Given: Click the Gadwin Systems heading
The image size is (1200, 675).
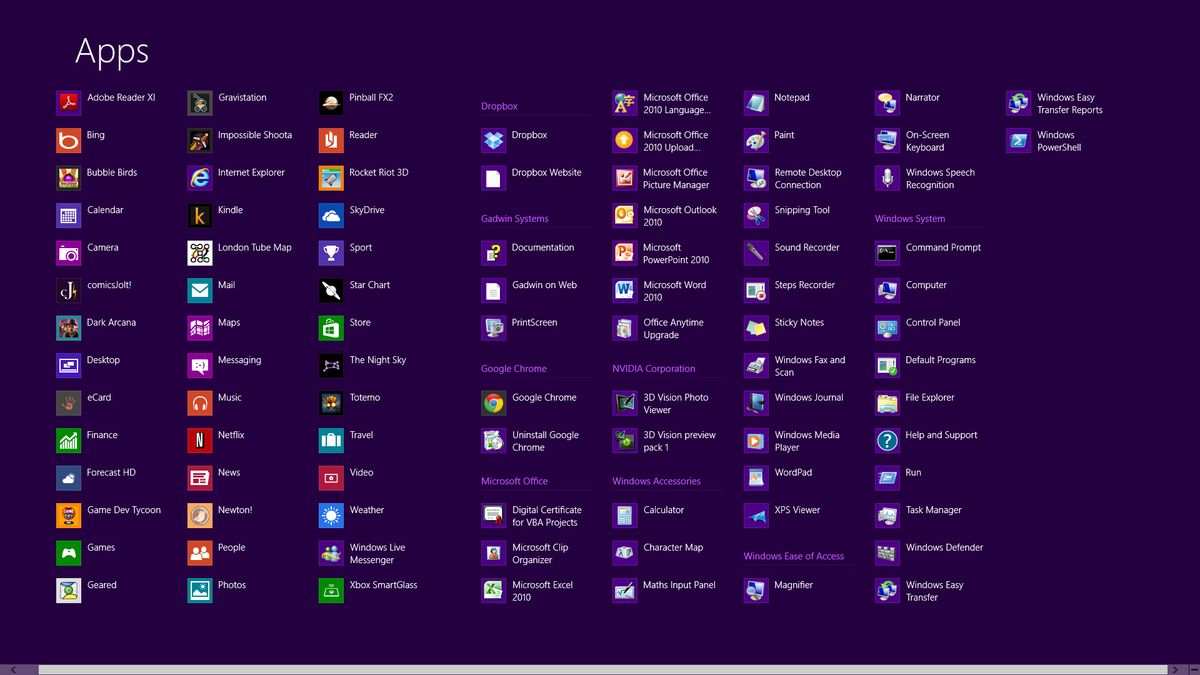Looking at the screenshot, I should point(517,219).
